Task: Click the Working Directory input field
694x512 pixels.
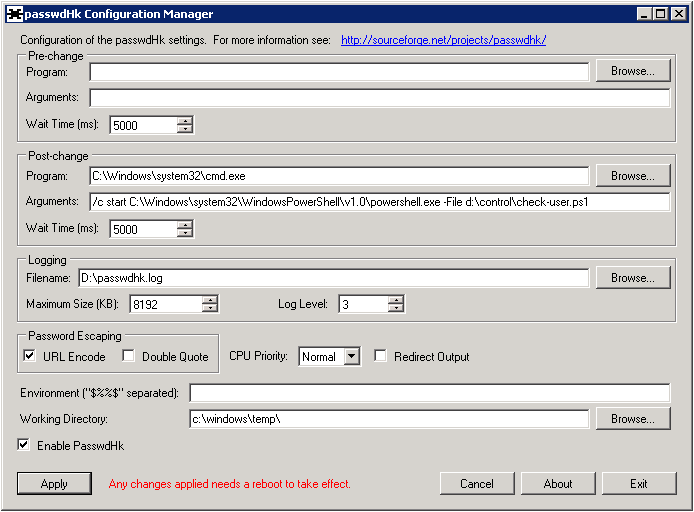Action: (389, 419)
